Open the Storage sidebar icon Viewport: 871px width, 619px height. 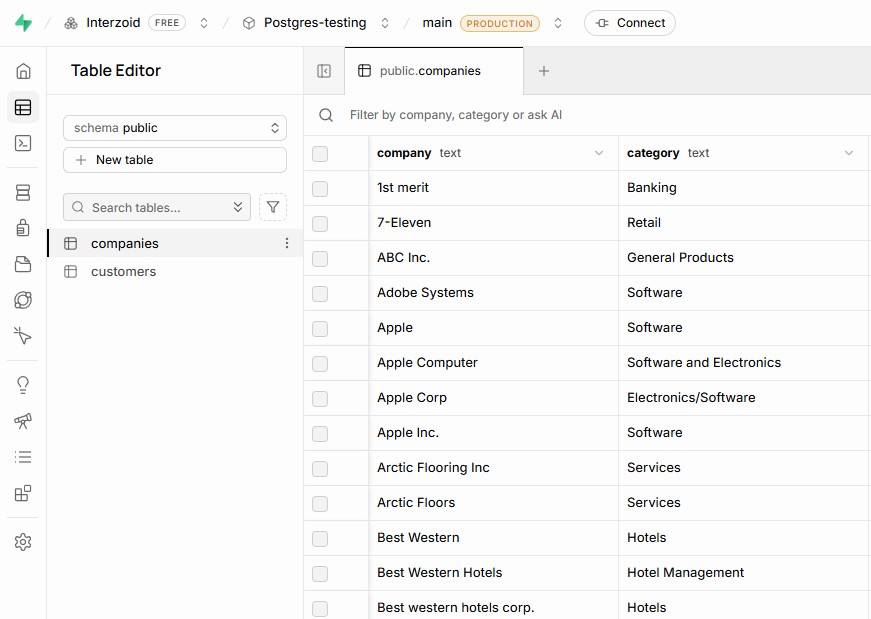pyautogui.click(x=23, y=264)
